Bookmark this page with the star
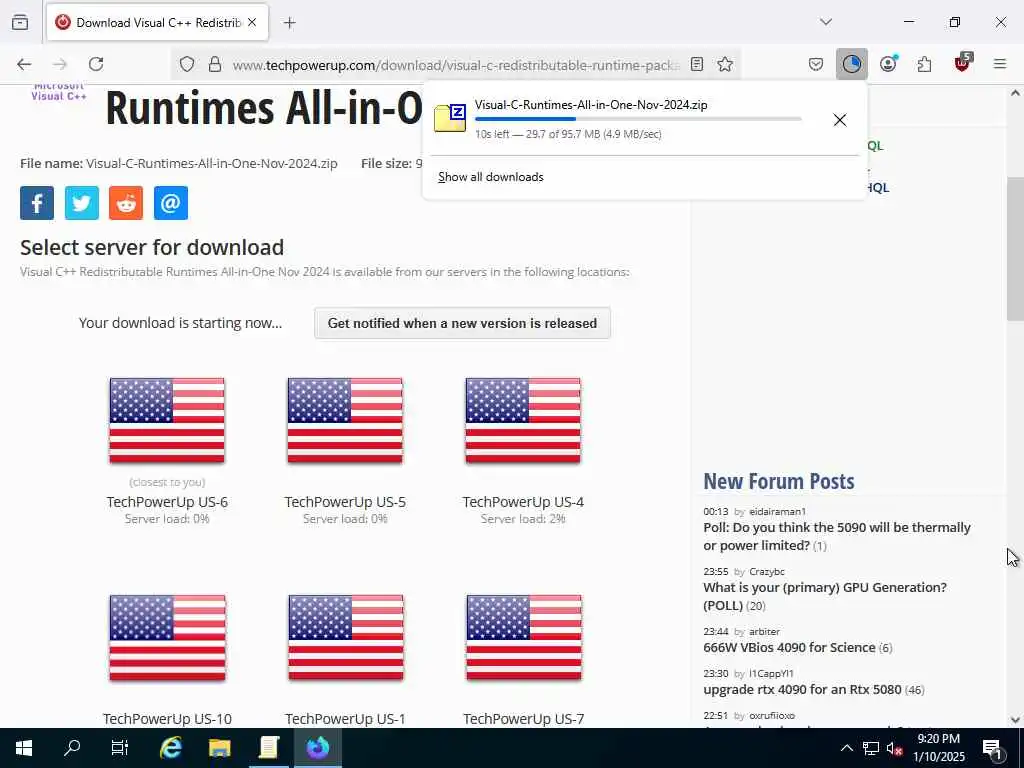 [725, 64]
